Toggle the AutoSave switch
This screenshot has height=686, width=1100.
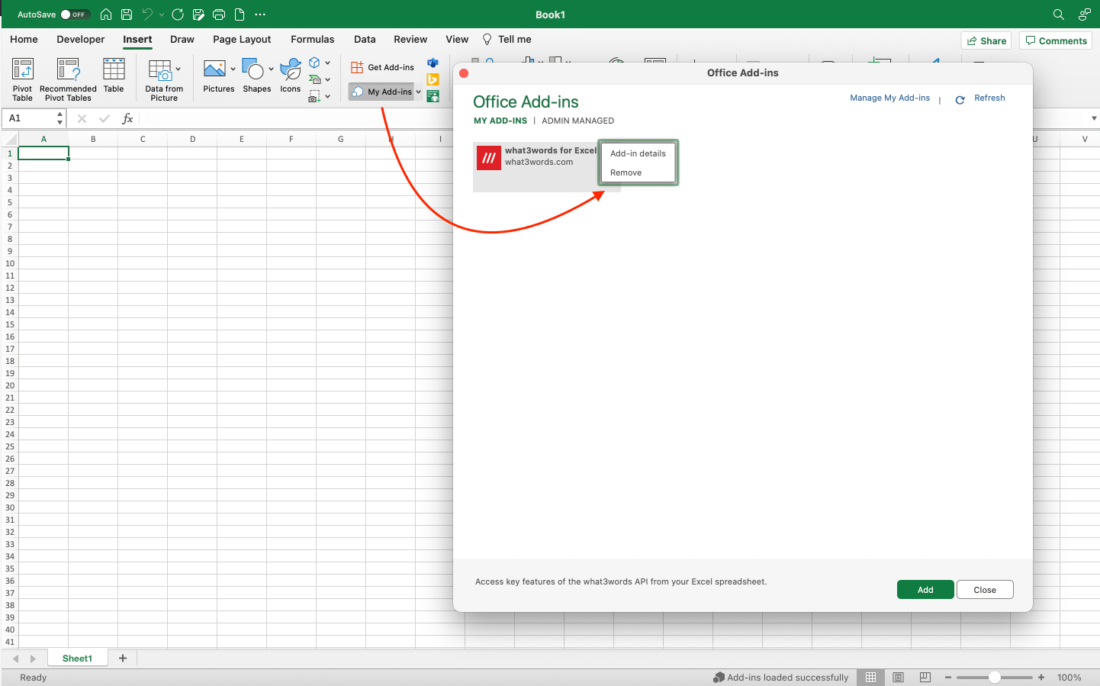pyautogui.click(x=74, y=14)
